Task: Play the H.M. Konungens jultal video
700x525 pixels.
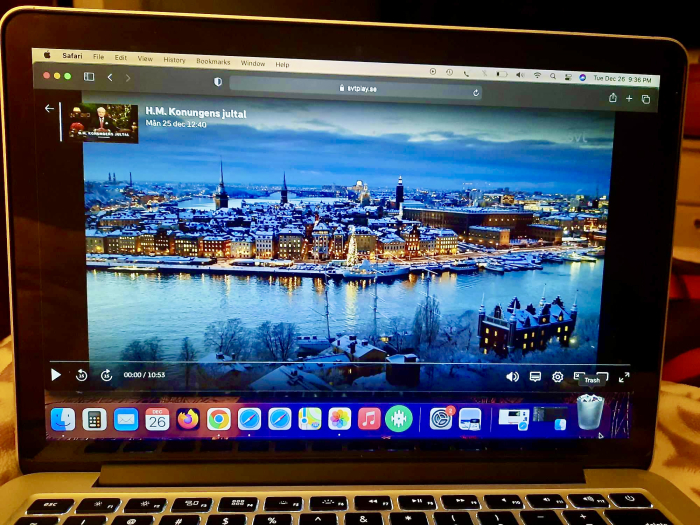Action: (56, 375)
